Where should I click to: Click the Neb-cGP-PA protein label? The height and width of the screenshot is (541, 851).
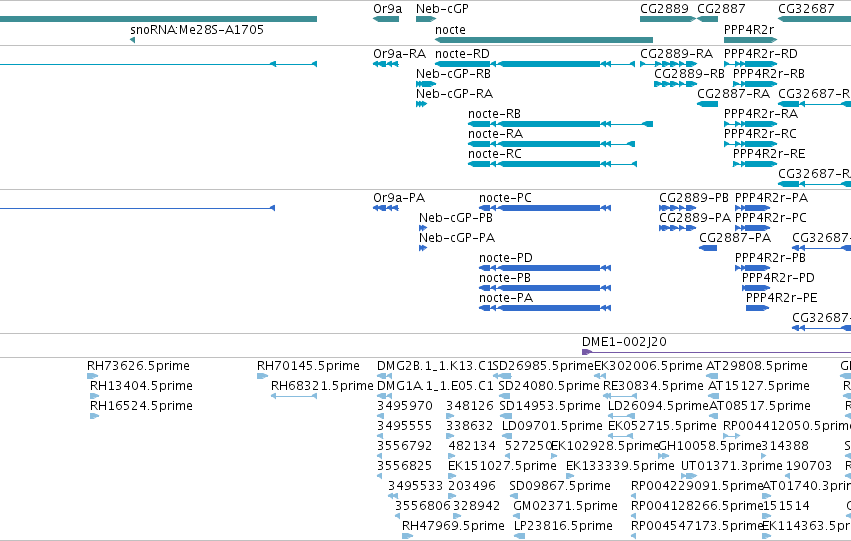(x=457, y=238)
